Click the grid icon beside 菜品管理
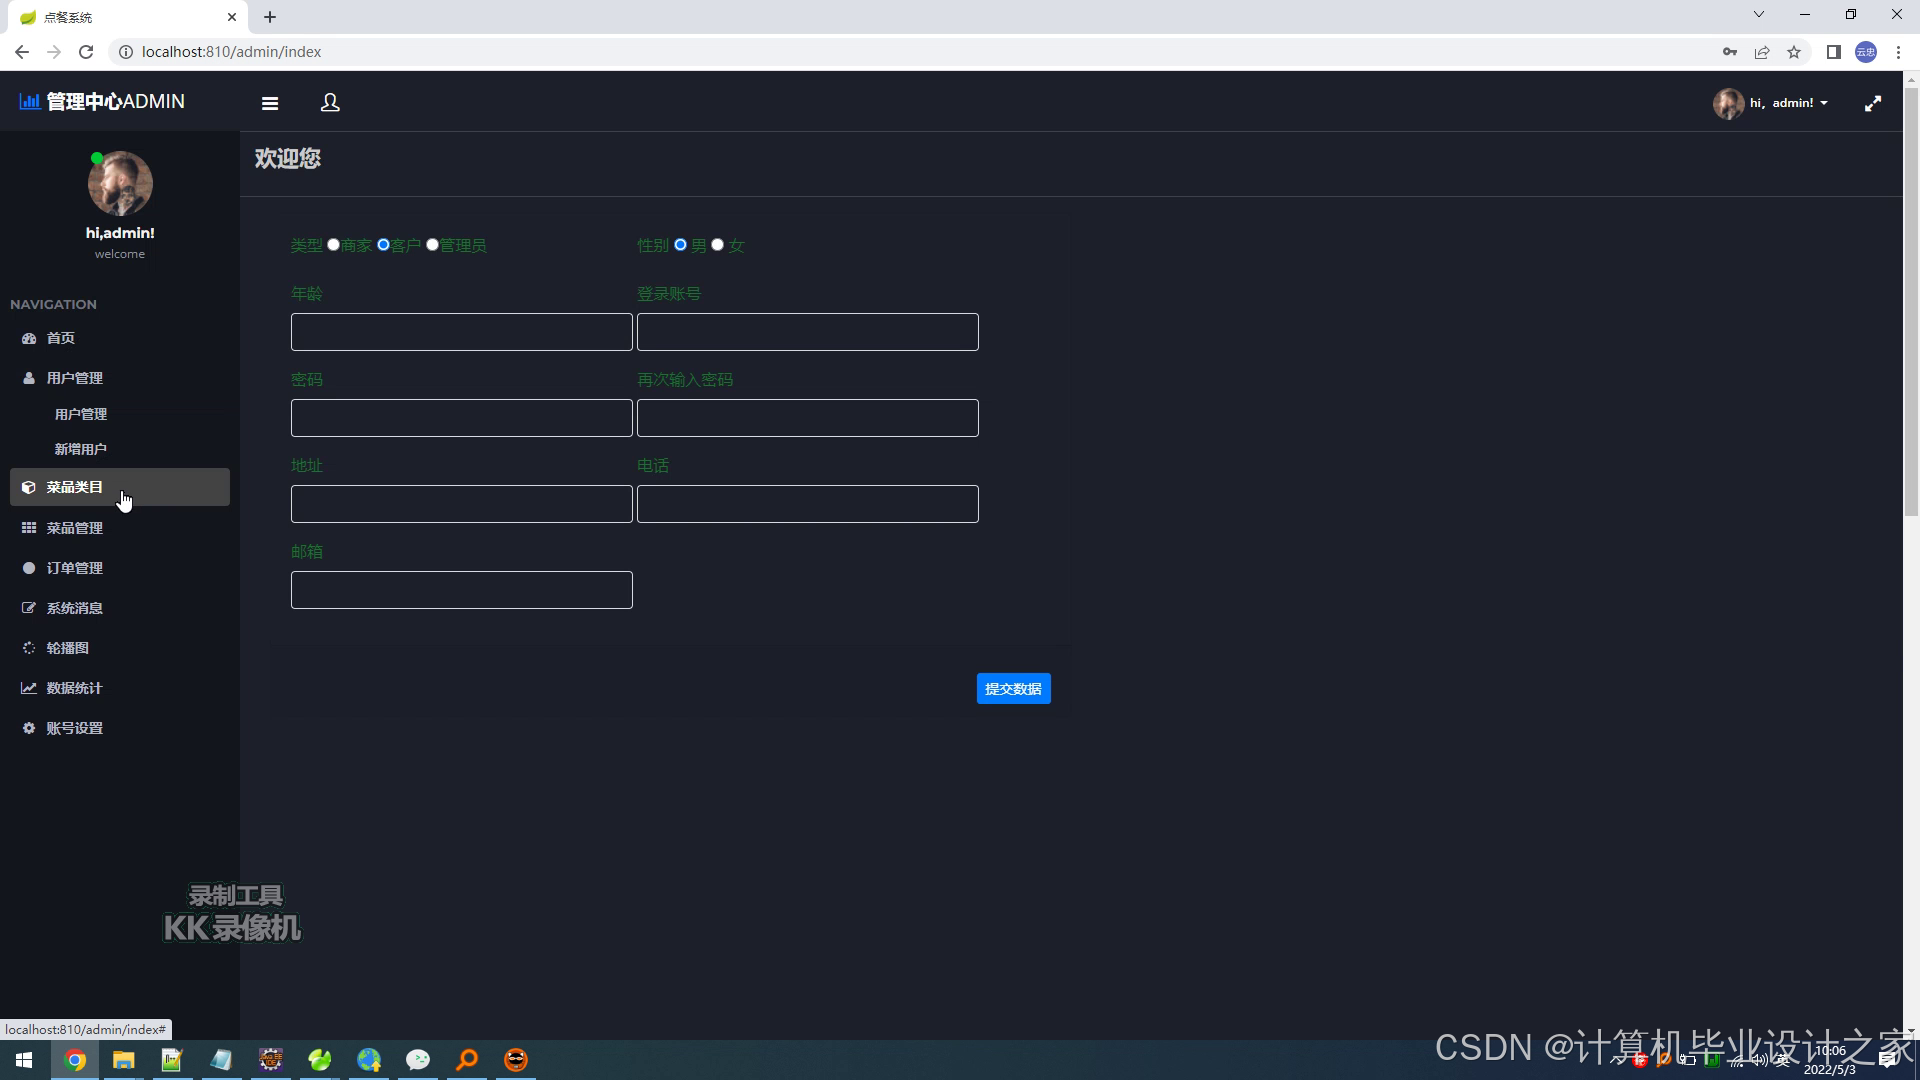This screenshot has height=1080, width=1920. (29, 528)
